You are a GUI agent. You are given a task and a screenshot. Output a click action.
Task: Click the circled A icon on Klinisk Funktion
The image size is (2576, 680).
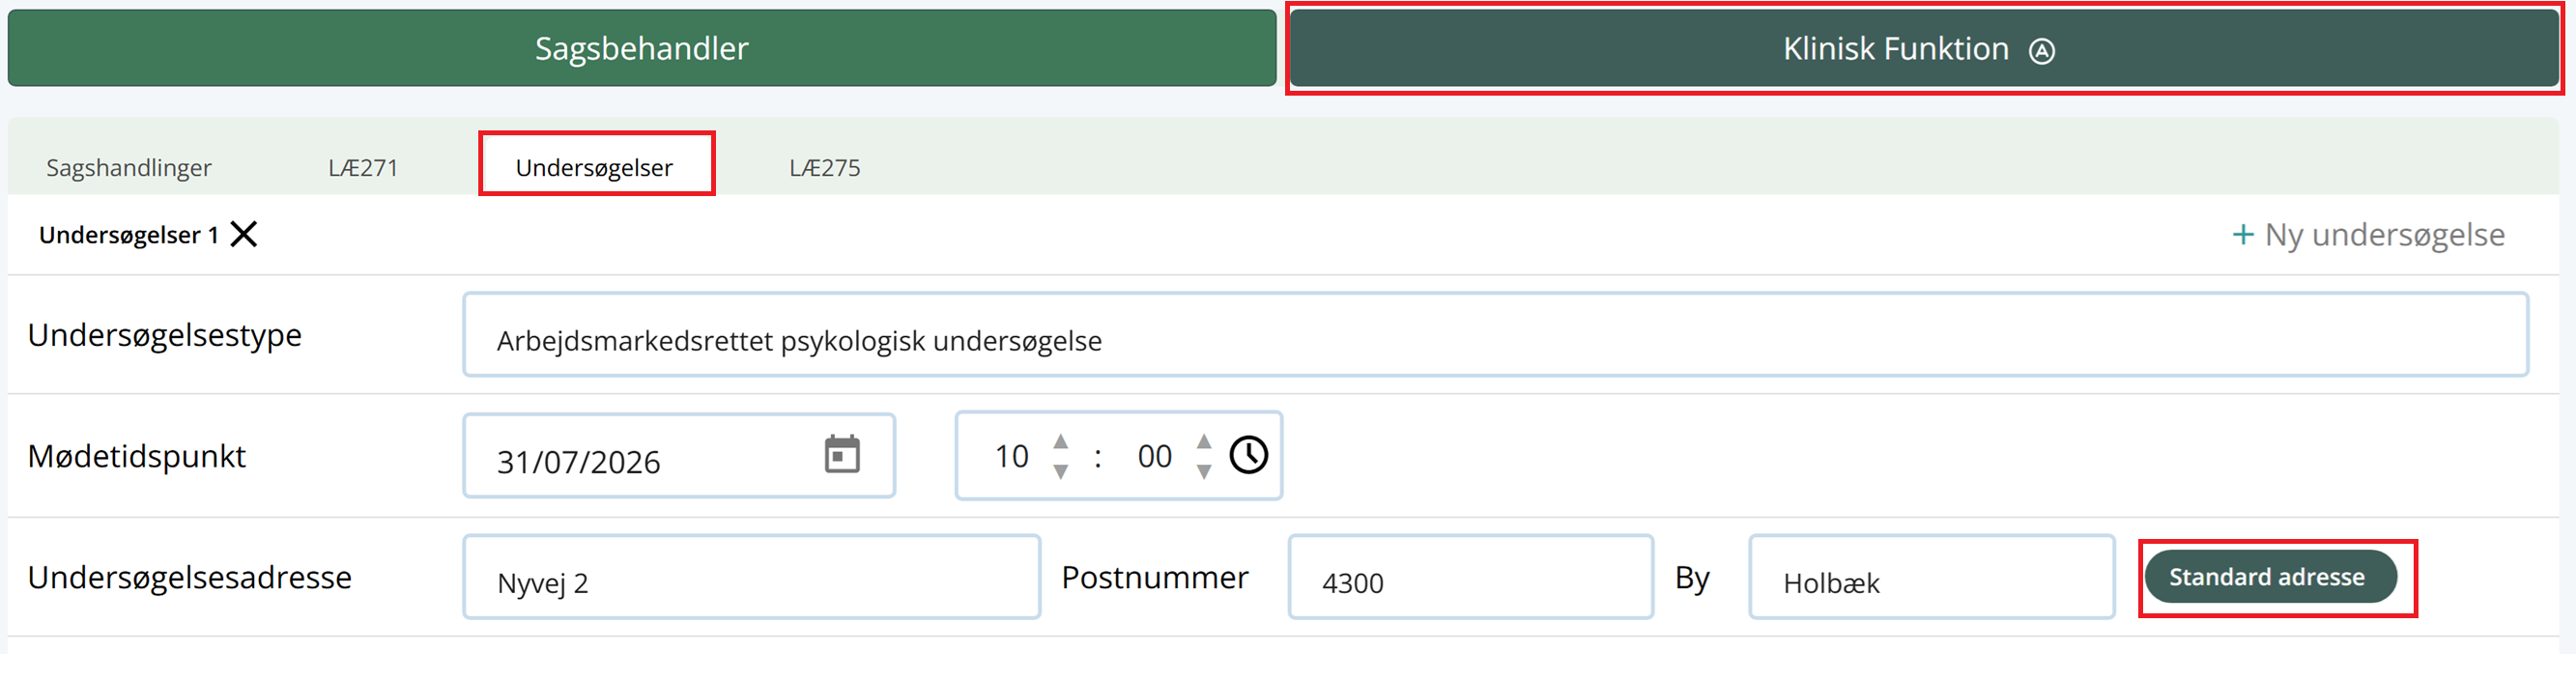tap(2041, 51)
